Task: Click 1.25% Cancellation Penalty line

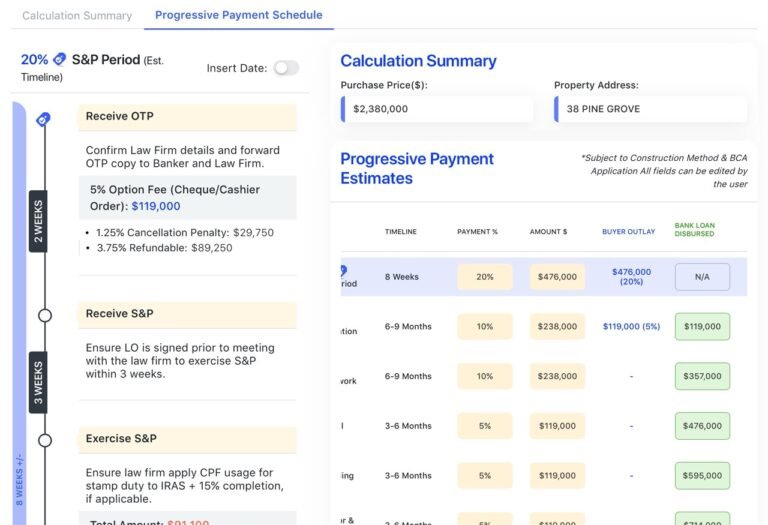Action: coord(185,233)
